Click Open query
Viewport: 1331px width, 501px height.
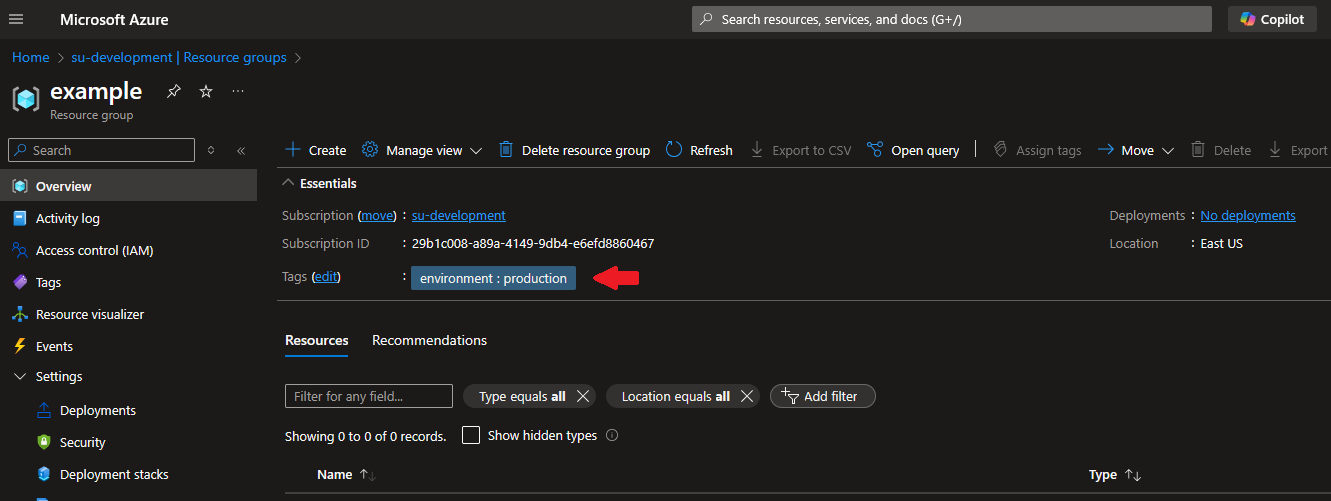coord(913,150)
